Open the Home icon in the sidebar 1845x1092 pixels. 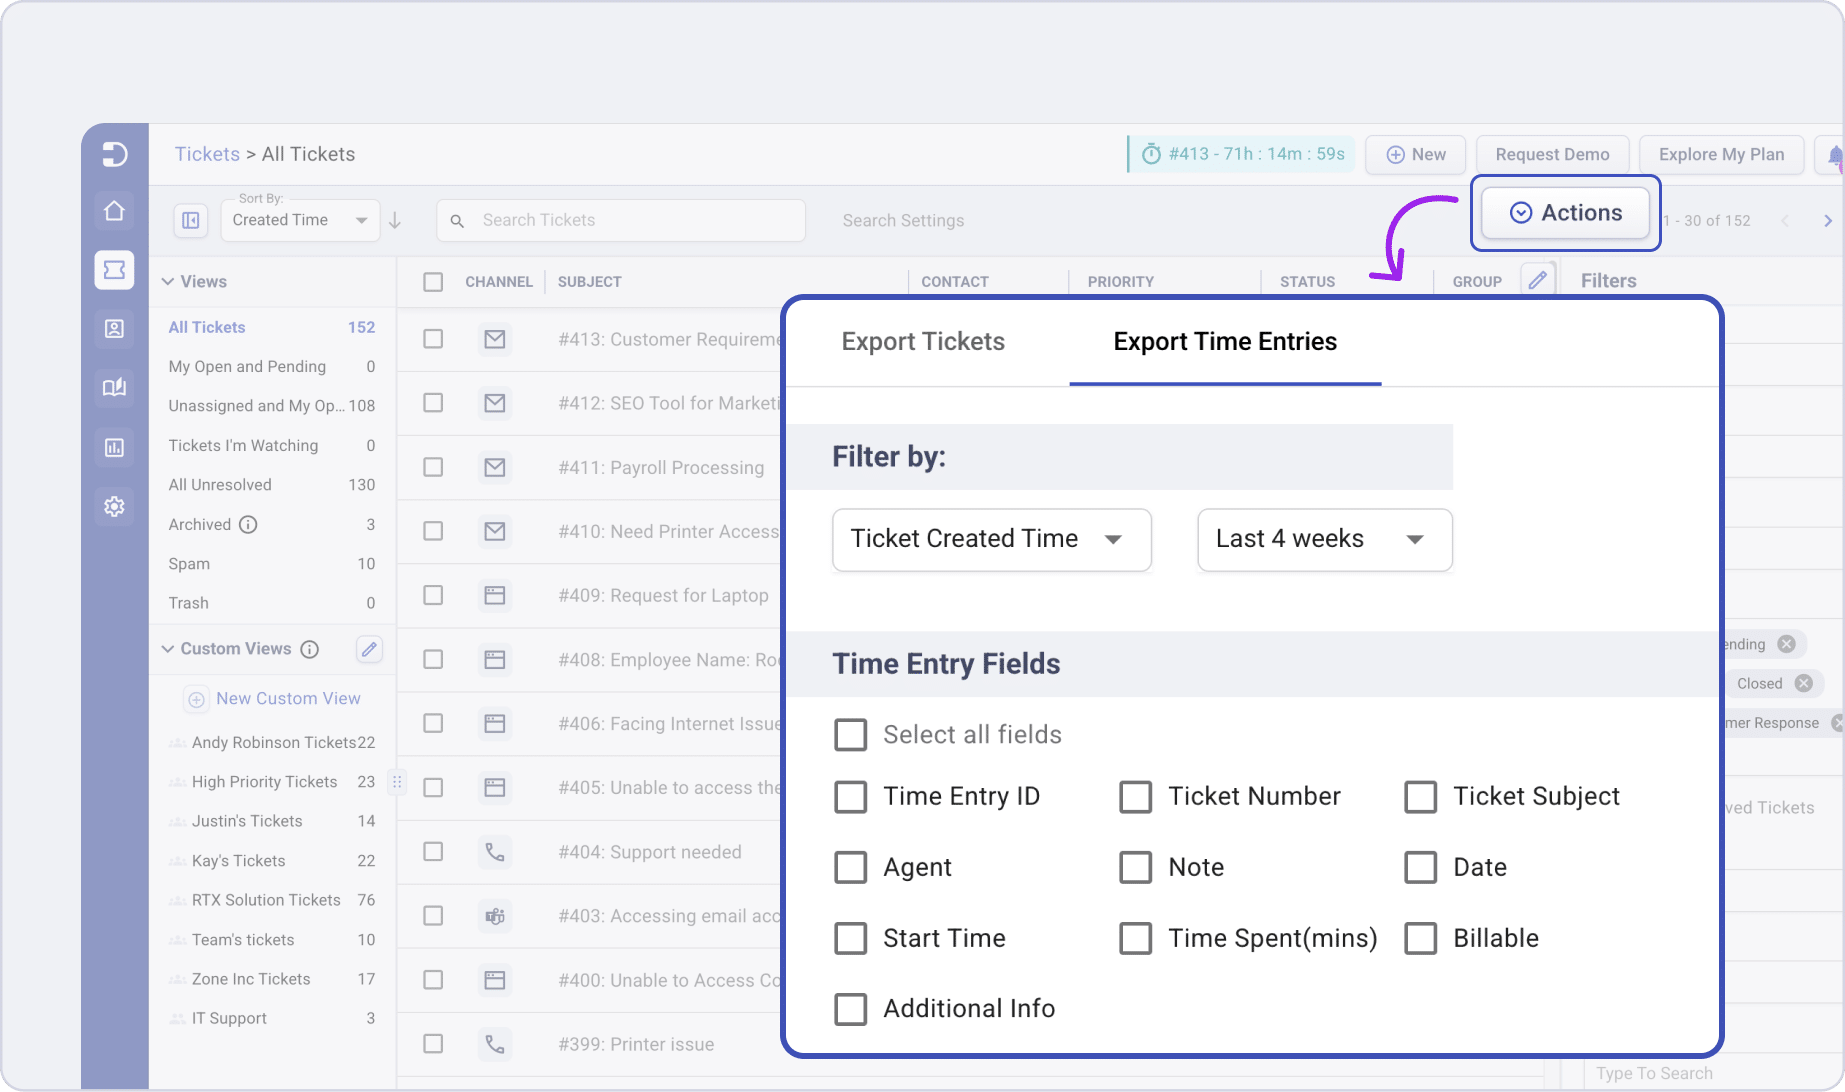114,211
